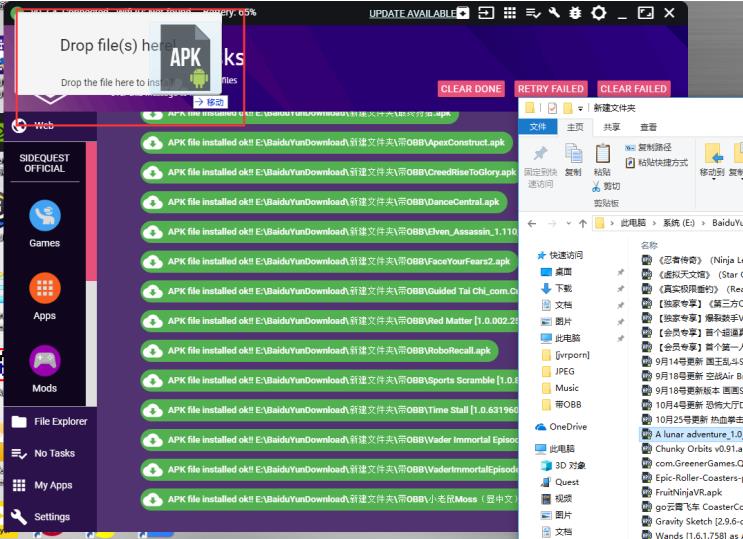Select Quest device in Explorer navigation tree
743x539 pixels.
pyautogui.click(x=560, y=482)
